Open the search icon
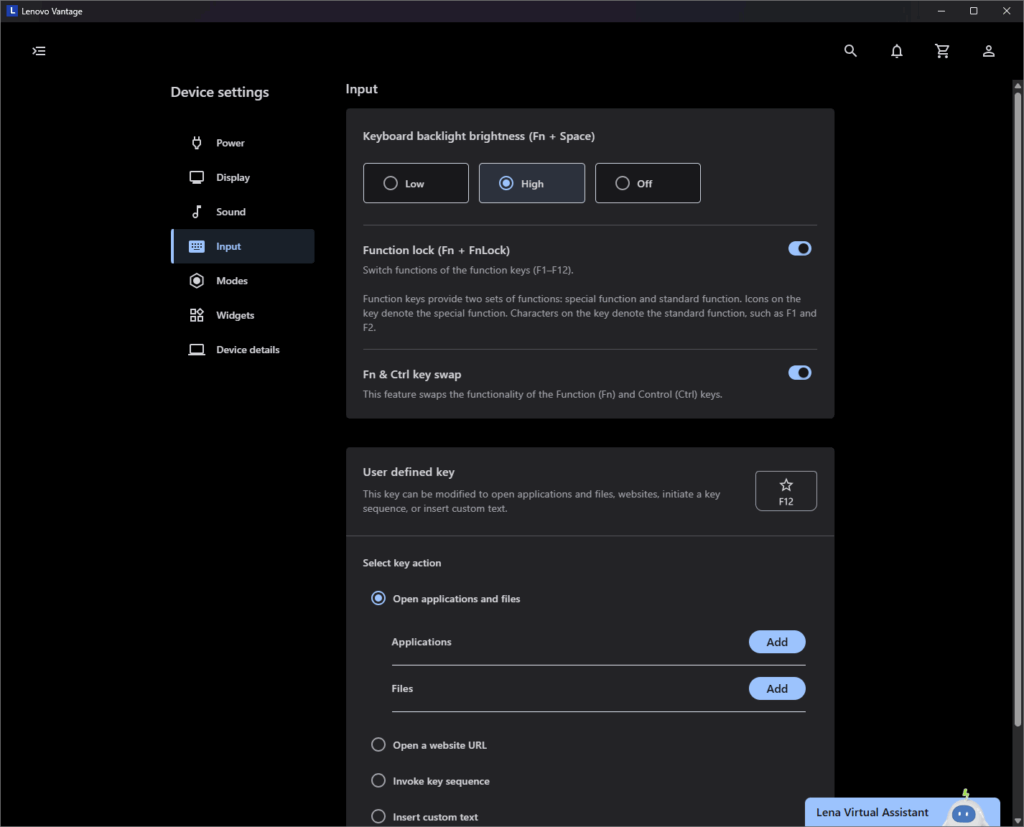The height and width of the screenshot is (827, 1024). 851,51
